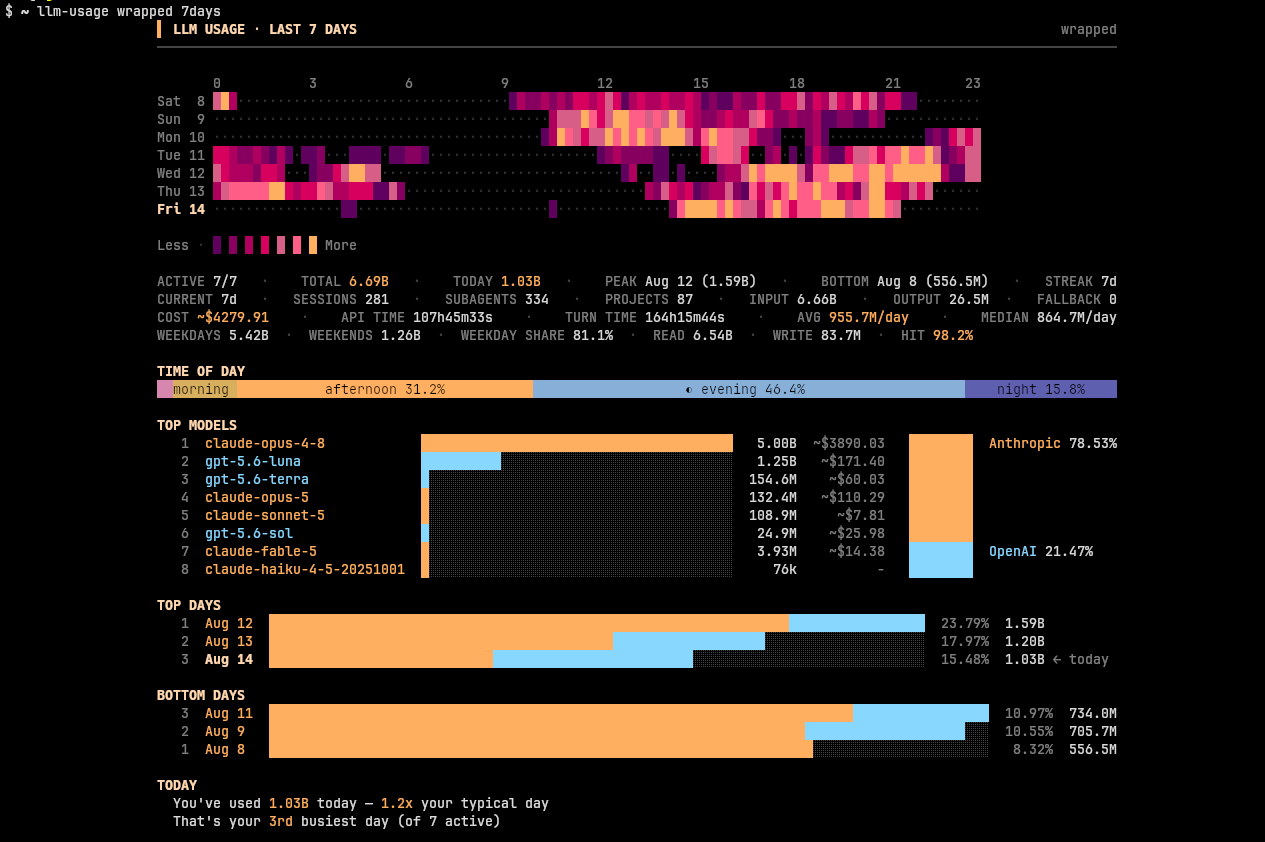This screenshot has height=842, width=1265.
Task: Click the 'night 15.8%' bar segment
Action: tap(1041, 389)
